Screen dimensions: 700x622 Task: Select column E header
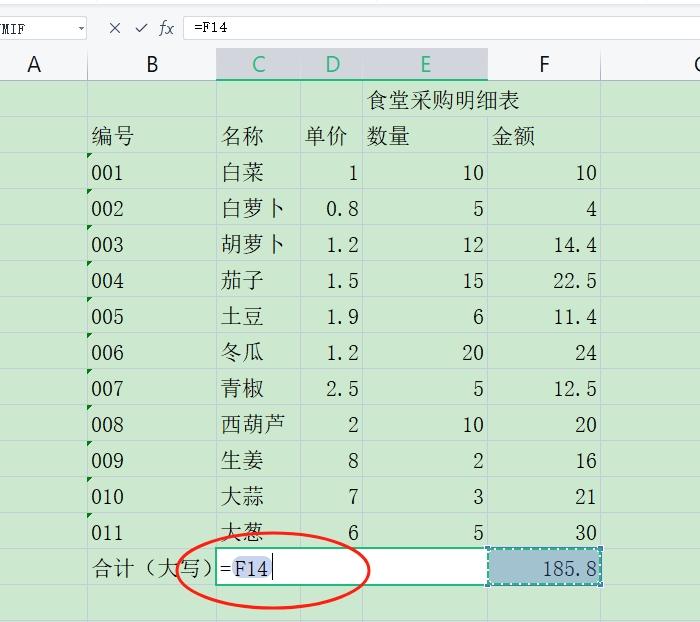click(x=425, y=64)
